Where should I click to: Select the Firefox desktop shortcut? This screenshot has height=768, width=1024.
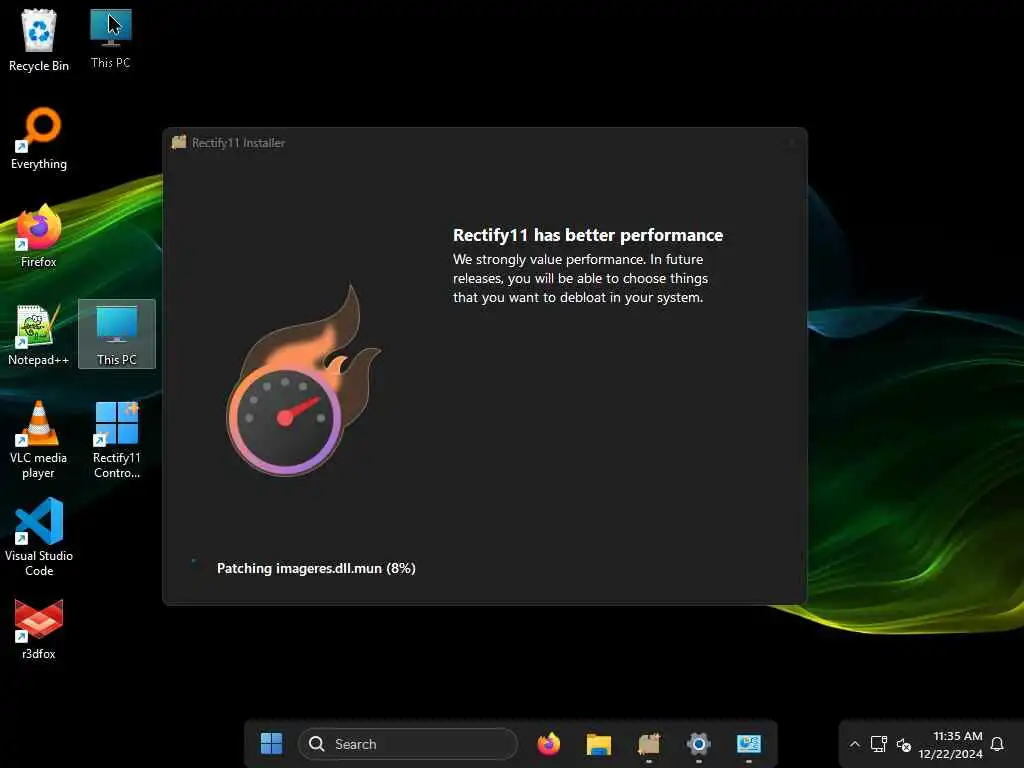coord(39,236)
